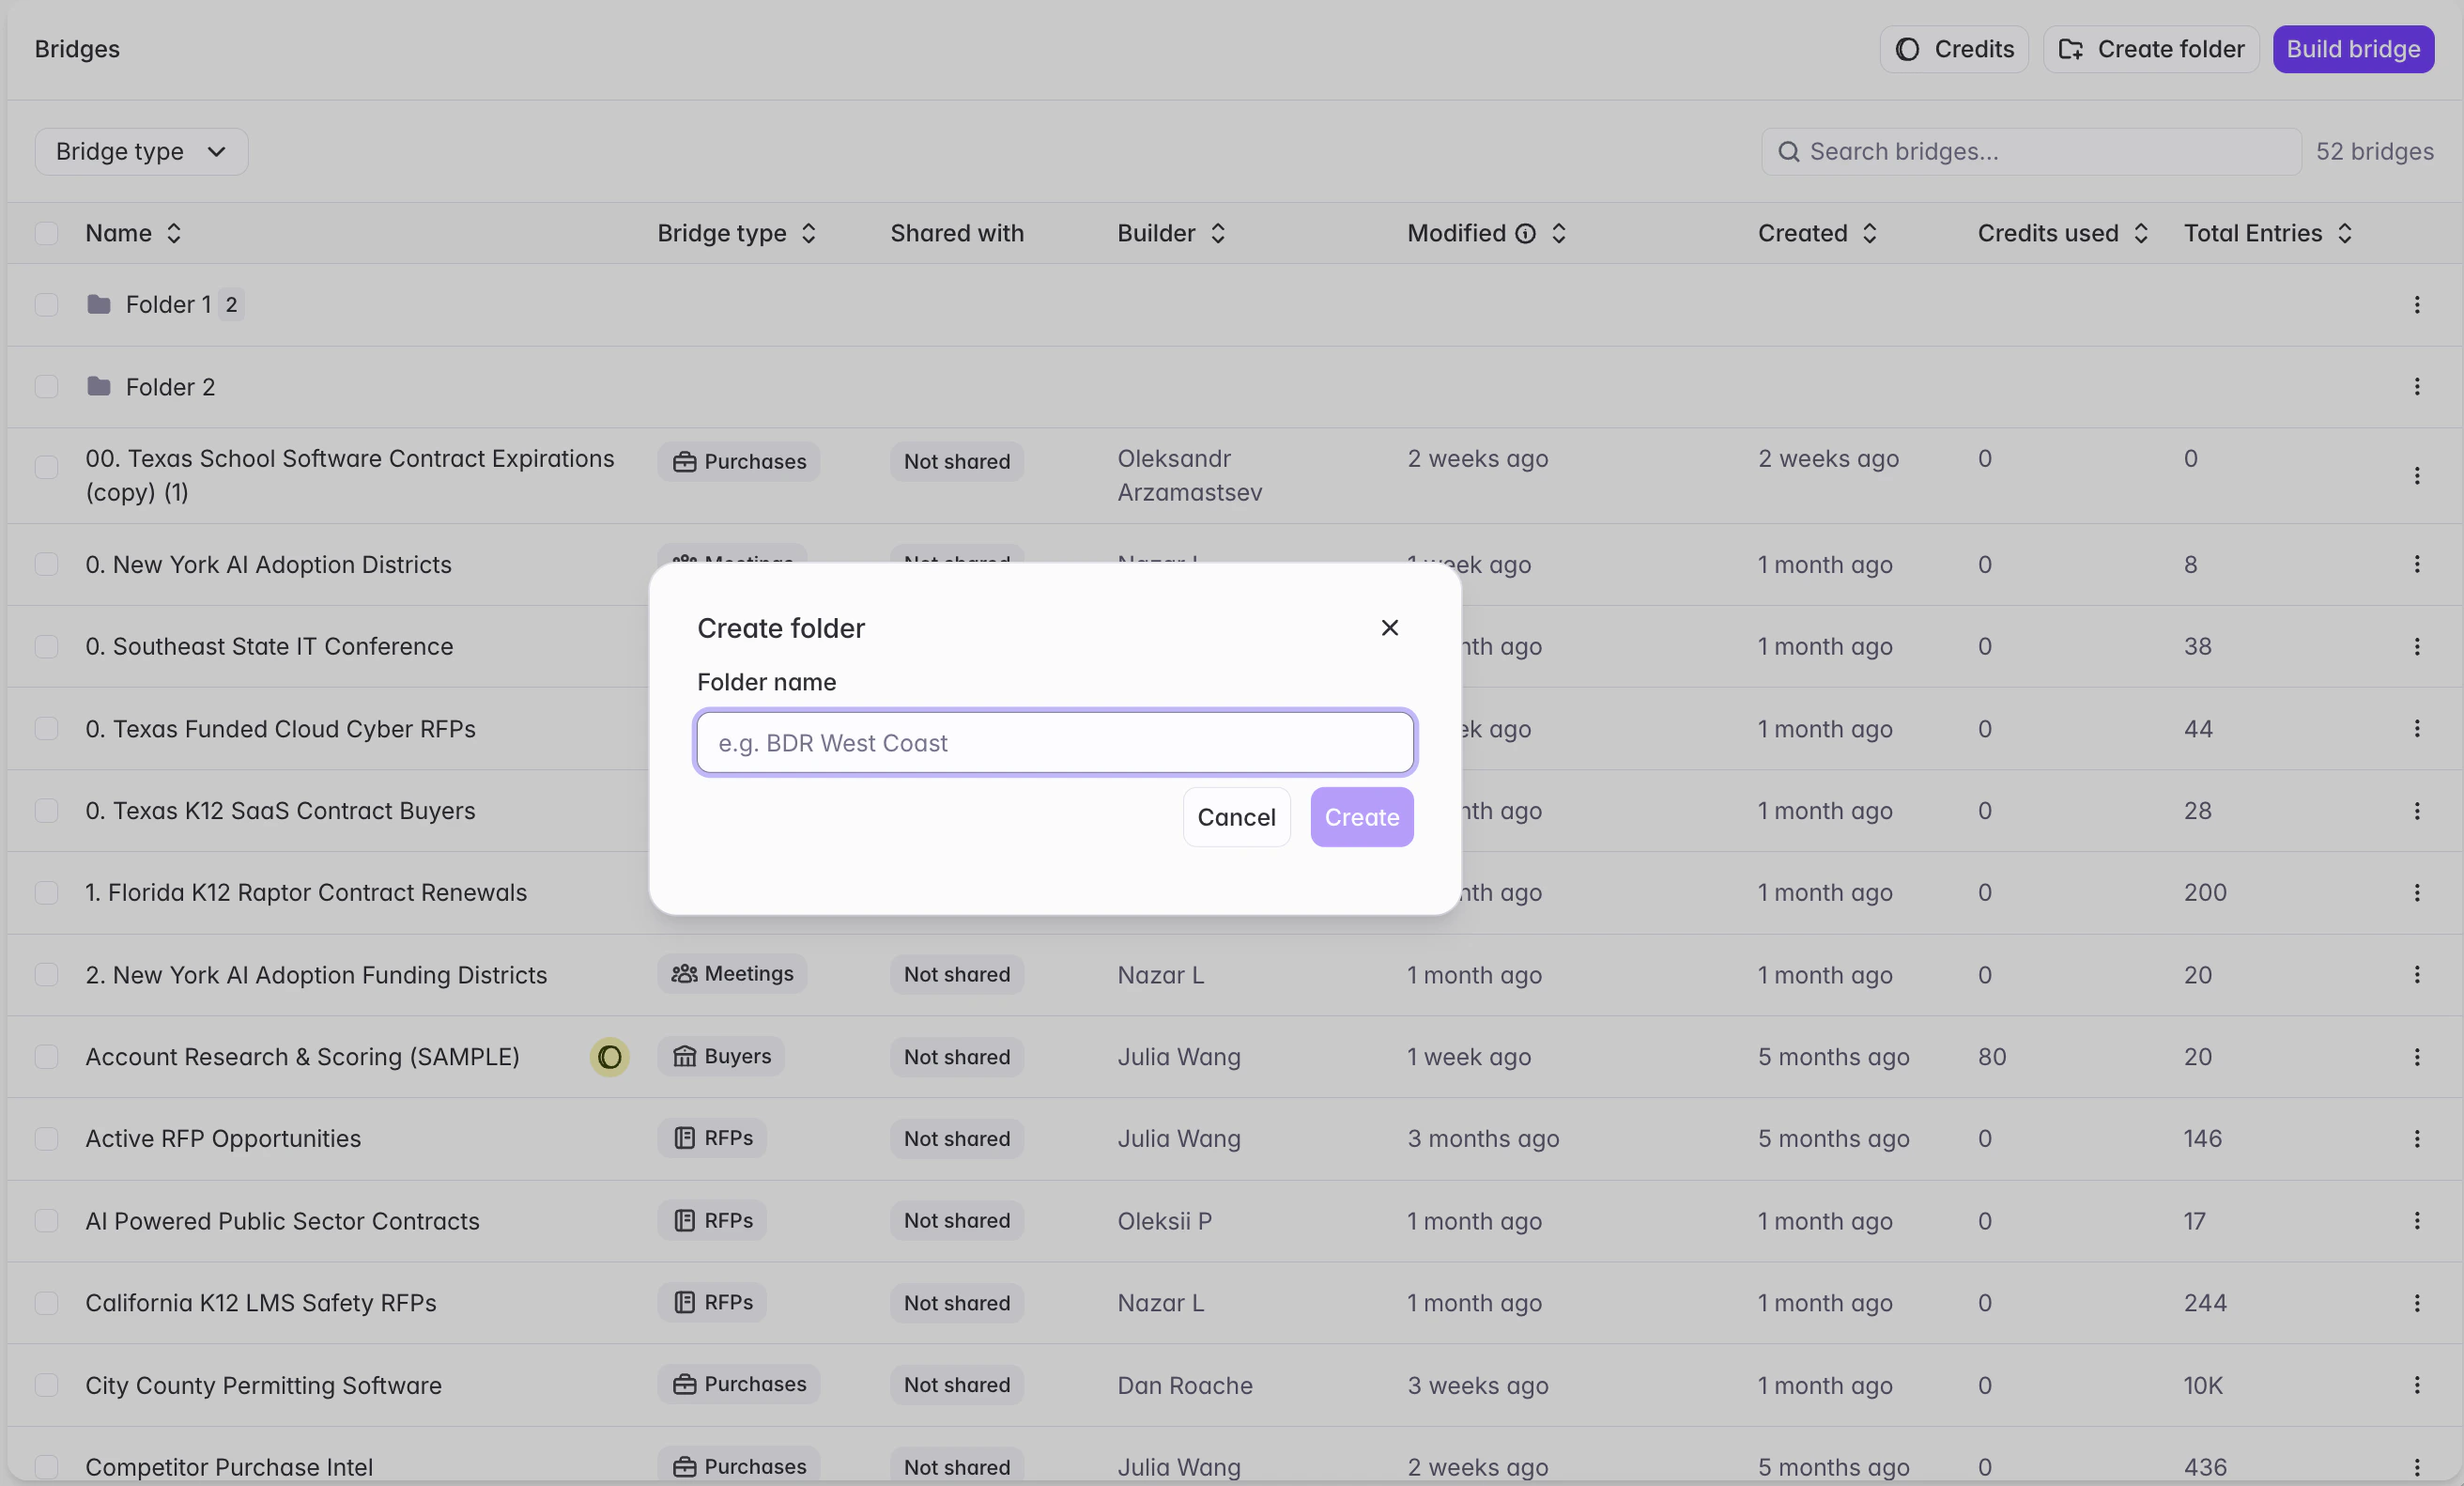The width and height of the screenshot is (2464, 1486).
Task: Start a new bridge with Build bridge
Action: (2352, 49)
